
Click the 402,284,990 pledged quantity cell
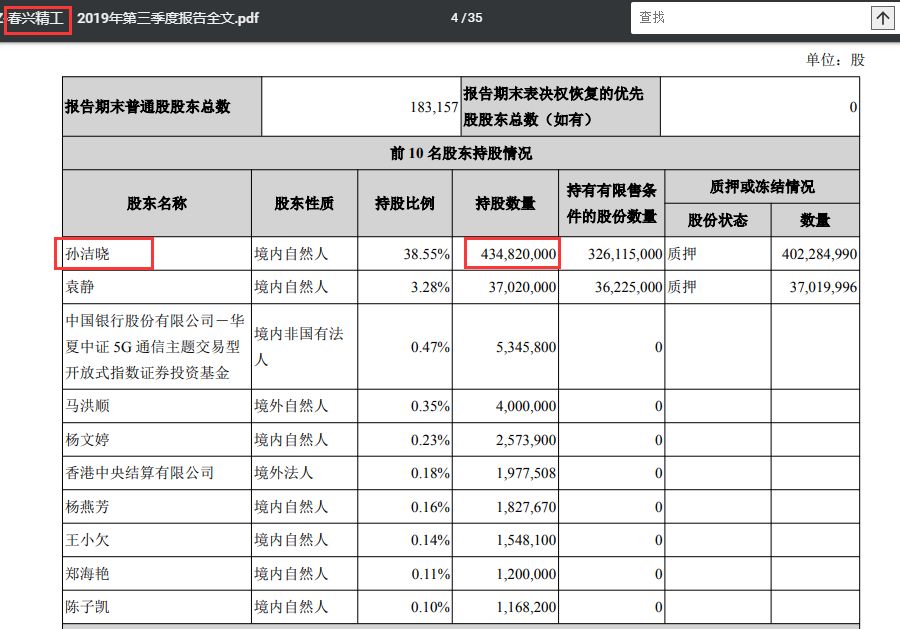click(817, 254)
